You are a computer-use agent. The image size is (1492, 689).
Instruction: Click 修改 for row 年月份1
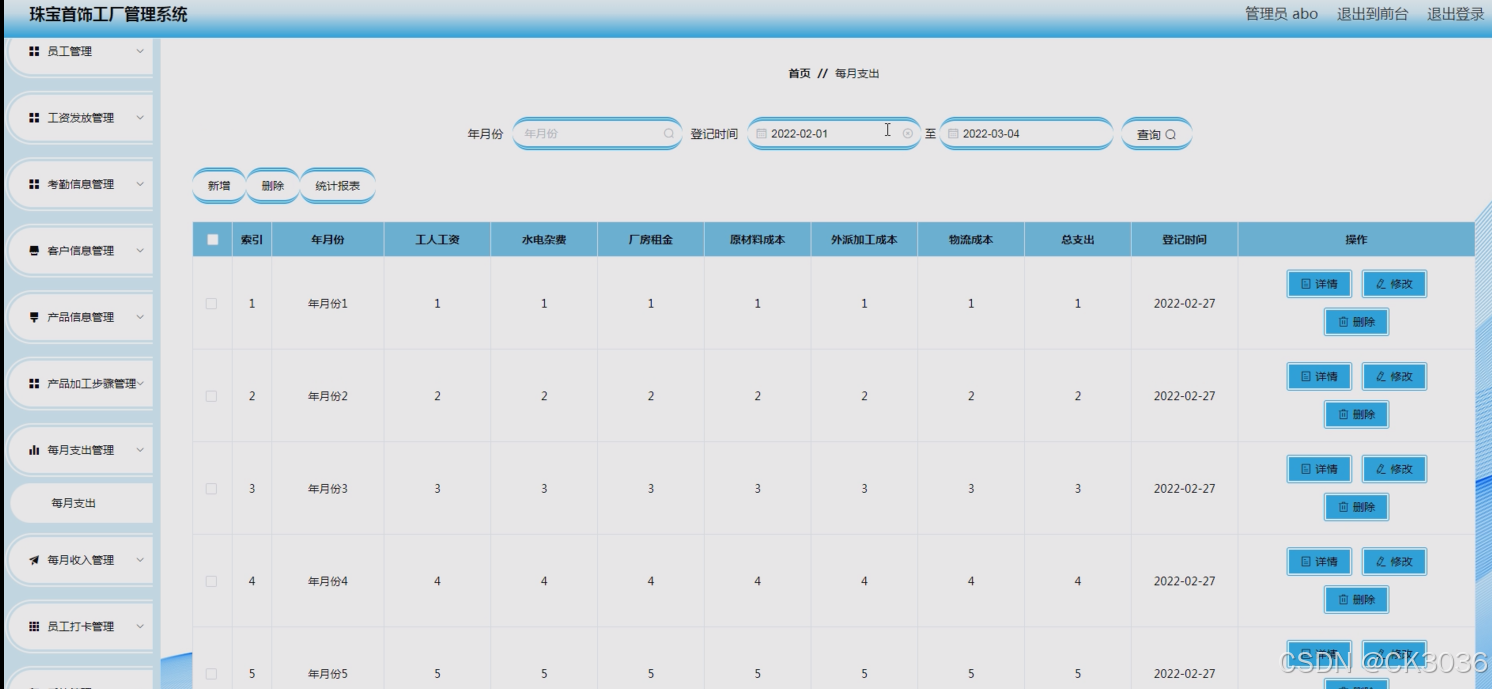click(1394, 284)
